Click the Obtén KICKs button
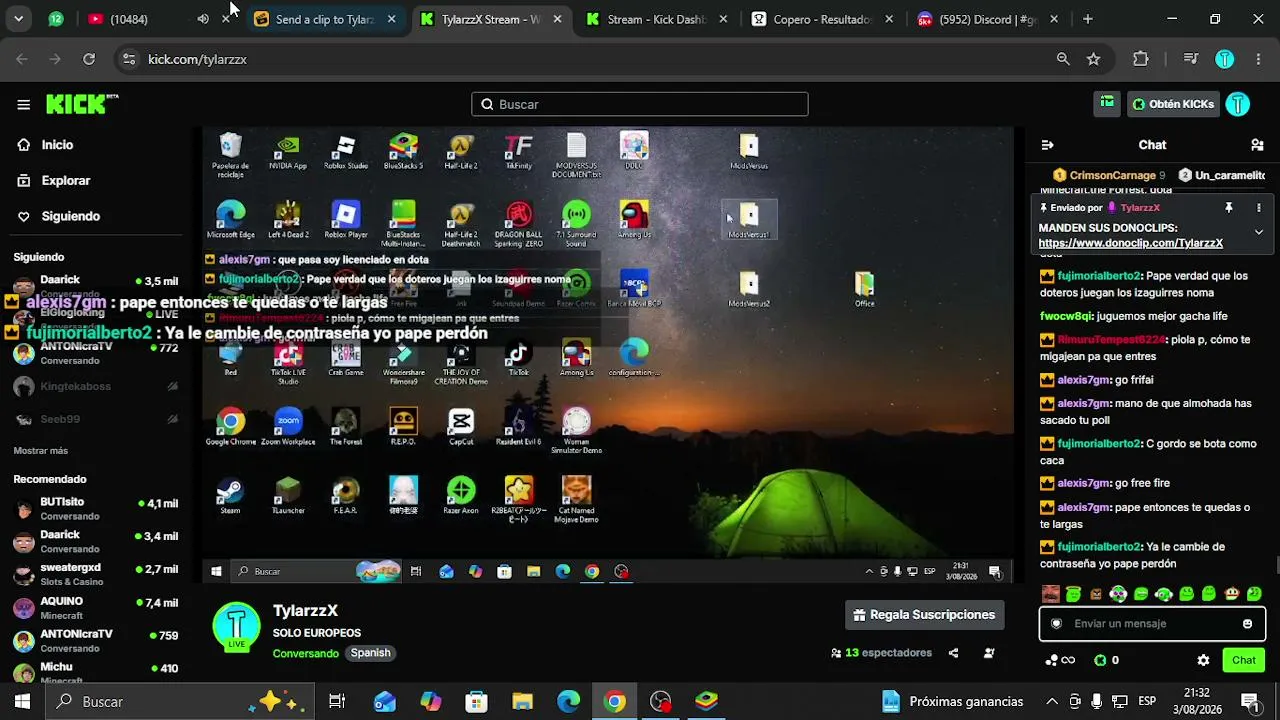1280x720 pixels. [x=1172, y=104]
